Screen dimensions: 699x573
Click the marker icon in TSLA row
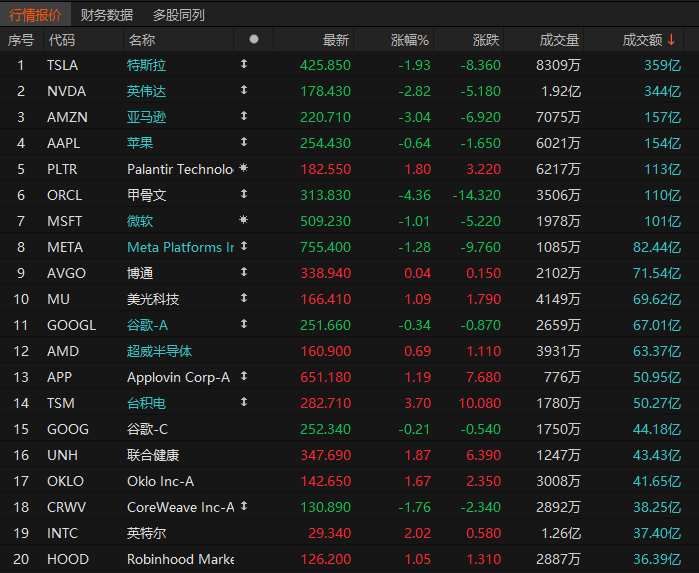(244, 64)
